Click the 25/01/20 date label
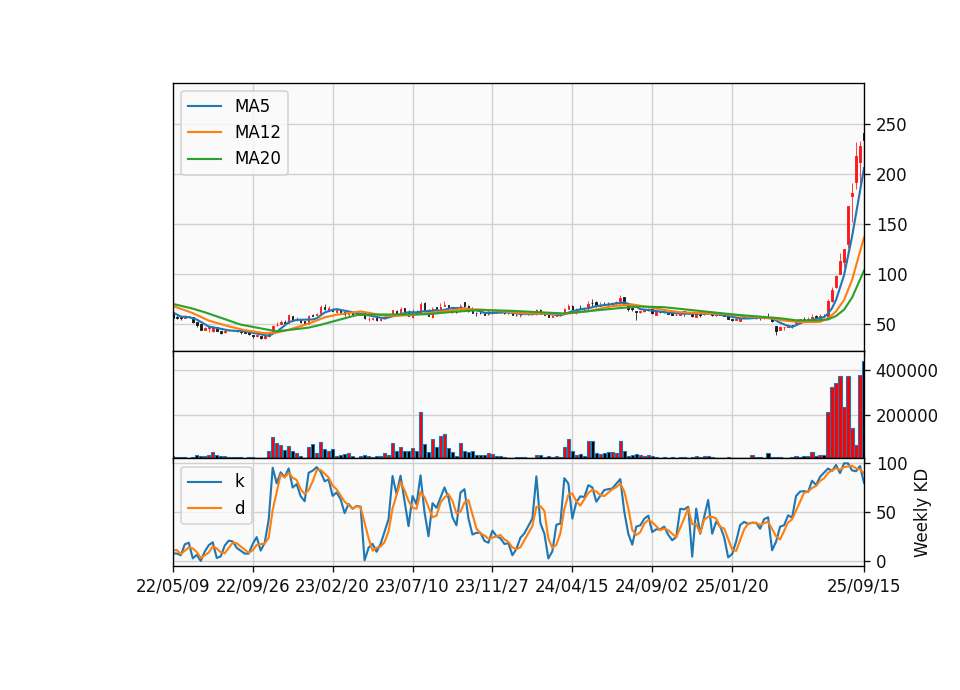Screen dimensions: 960x690 (732, 587)
